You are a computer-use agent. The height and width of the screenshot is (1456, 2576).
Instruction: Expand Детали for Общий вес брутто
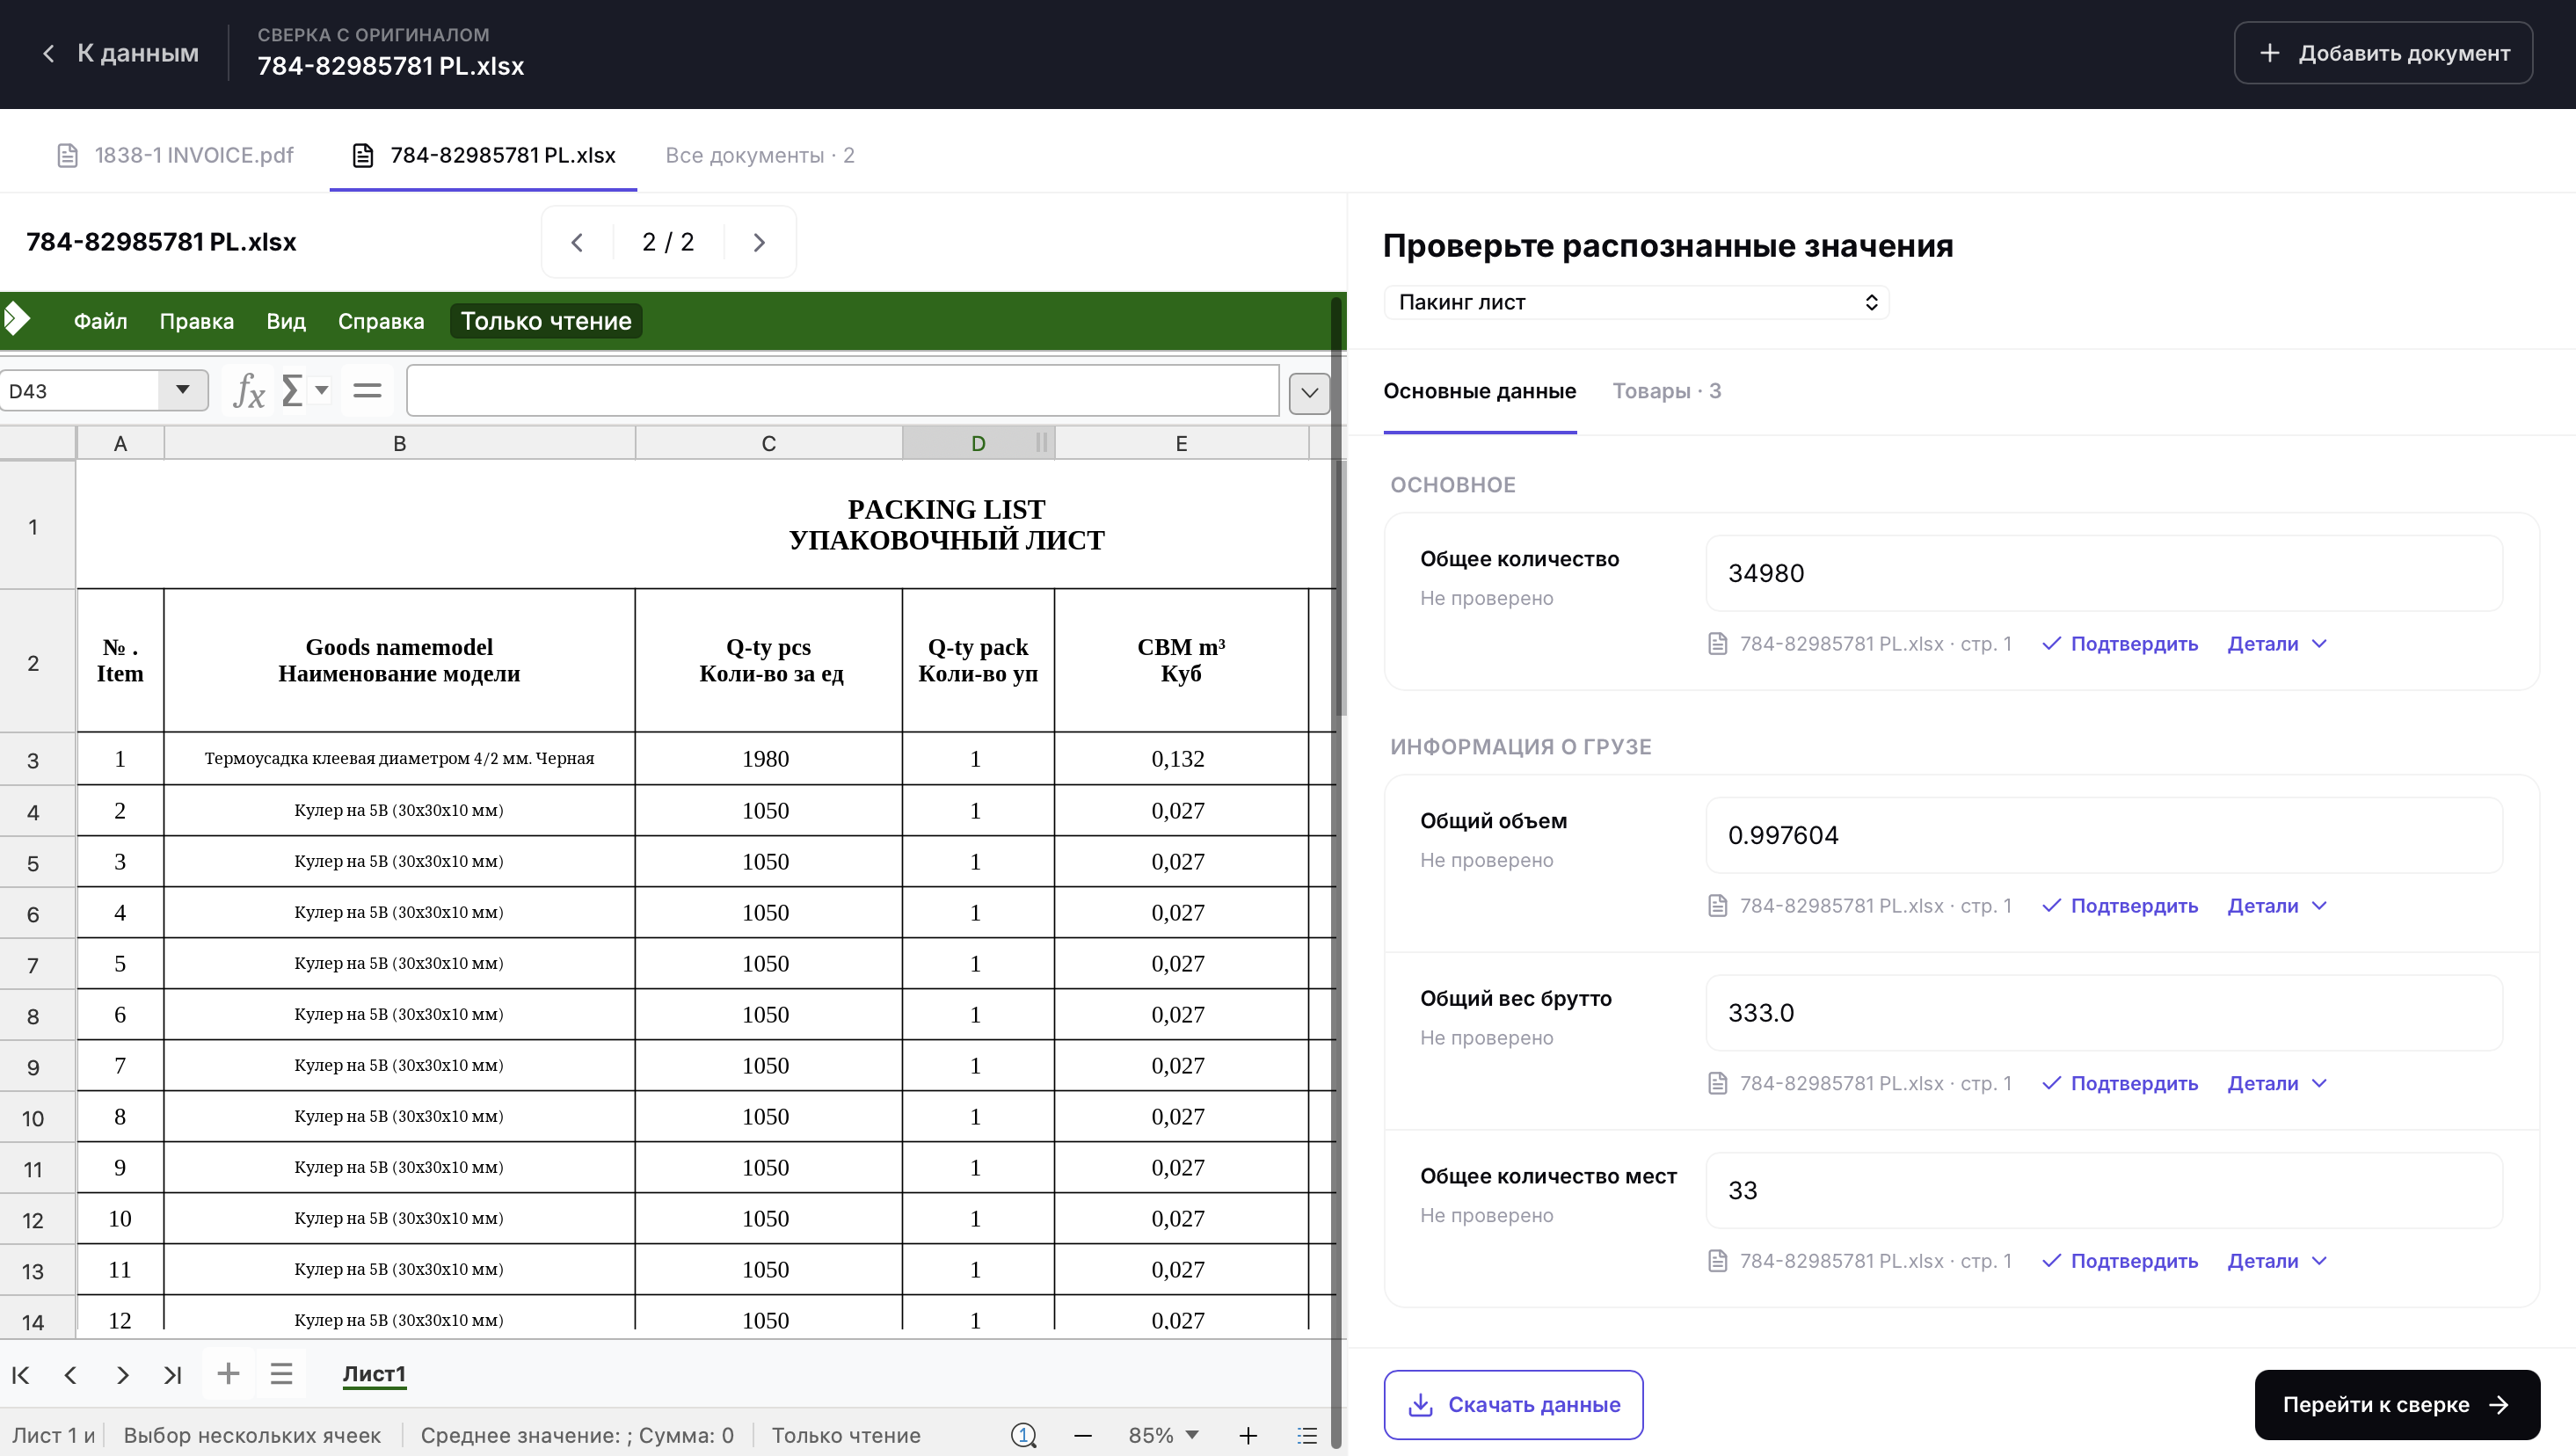pyautogui.click(x=2277, y=1084)
